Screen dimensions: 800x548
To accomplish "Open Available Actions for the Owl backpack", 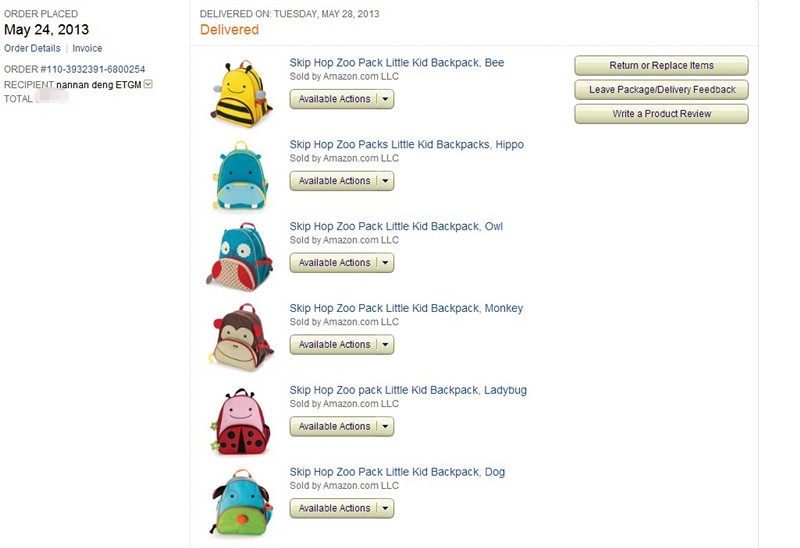I will pos(342,263).
